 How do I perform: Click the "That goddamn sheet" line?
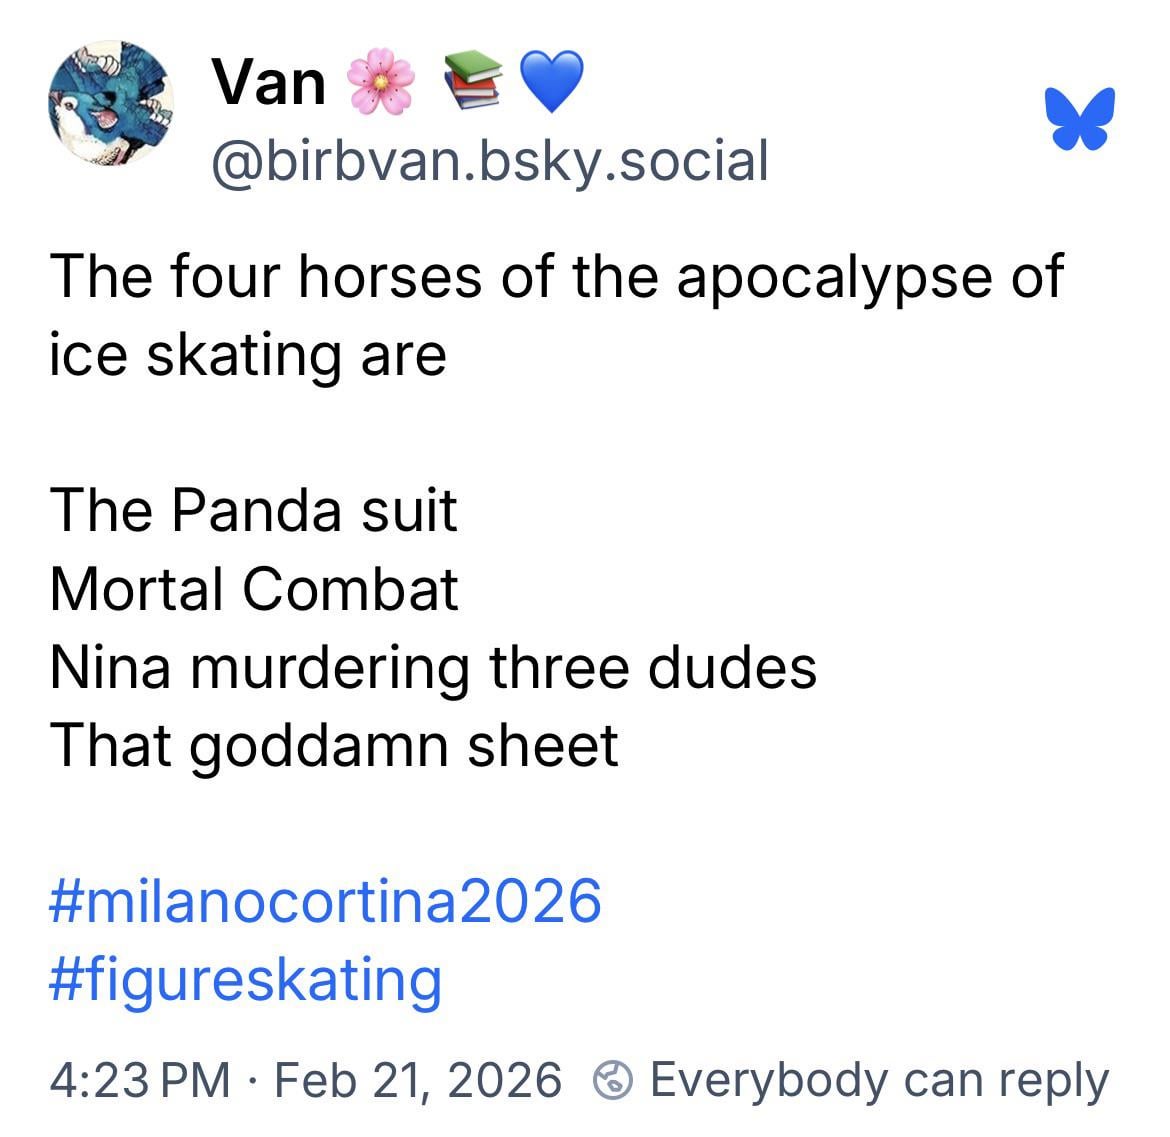(x=334, y=745)
